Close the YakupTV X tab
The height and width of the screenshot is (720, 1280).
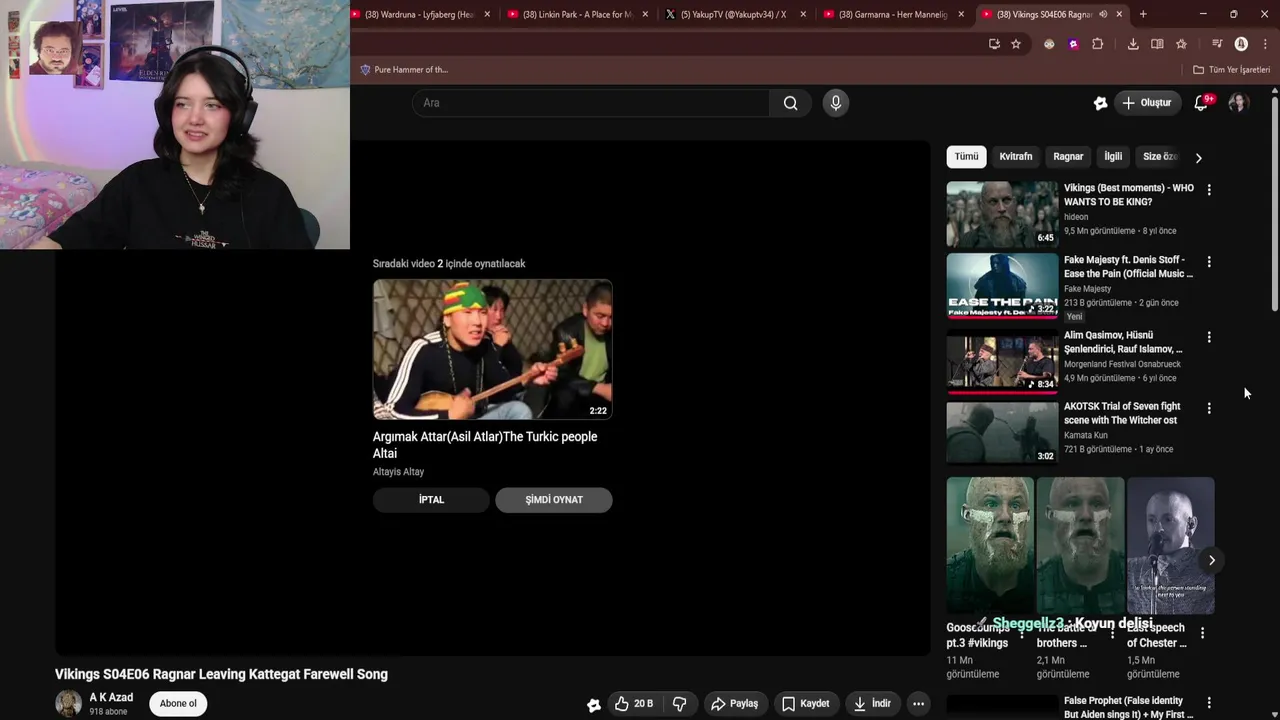click(802, 14)
